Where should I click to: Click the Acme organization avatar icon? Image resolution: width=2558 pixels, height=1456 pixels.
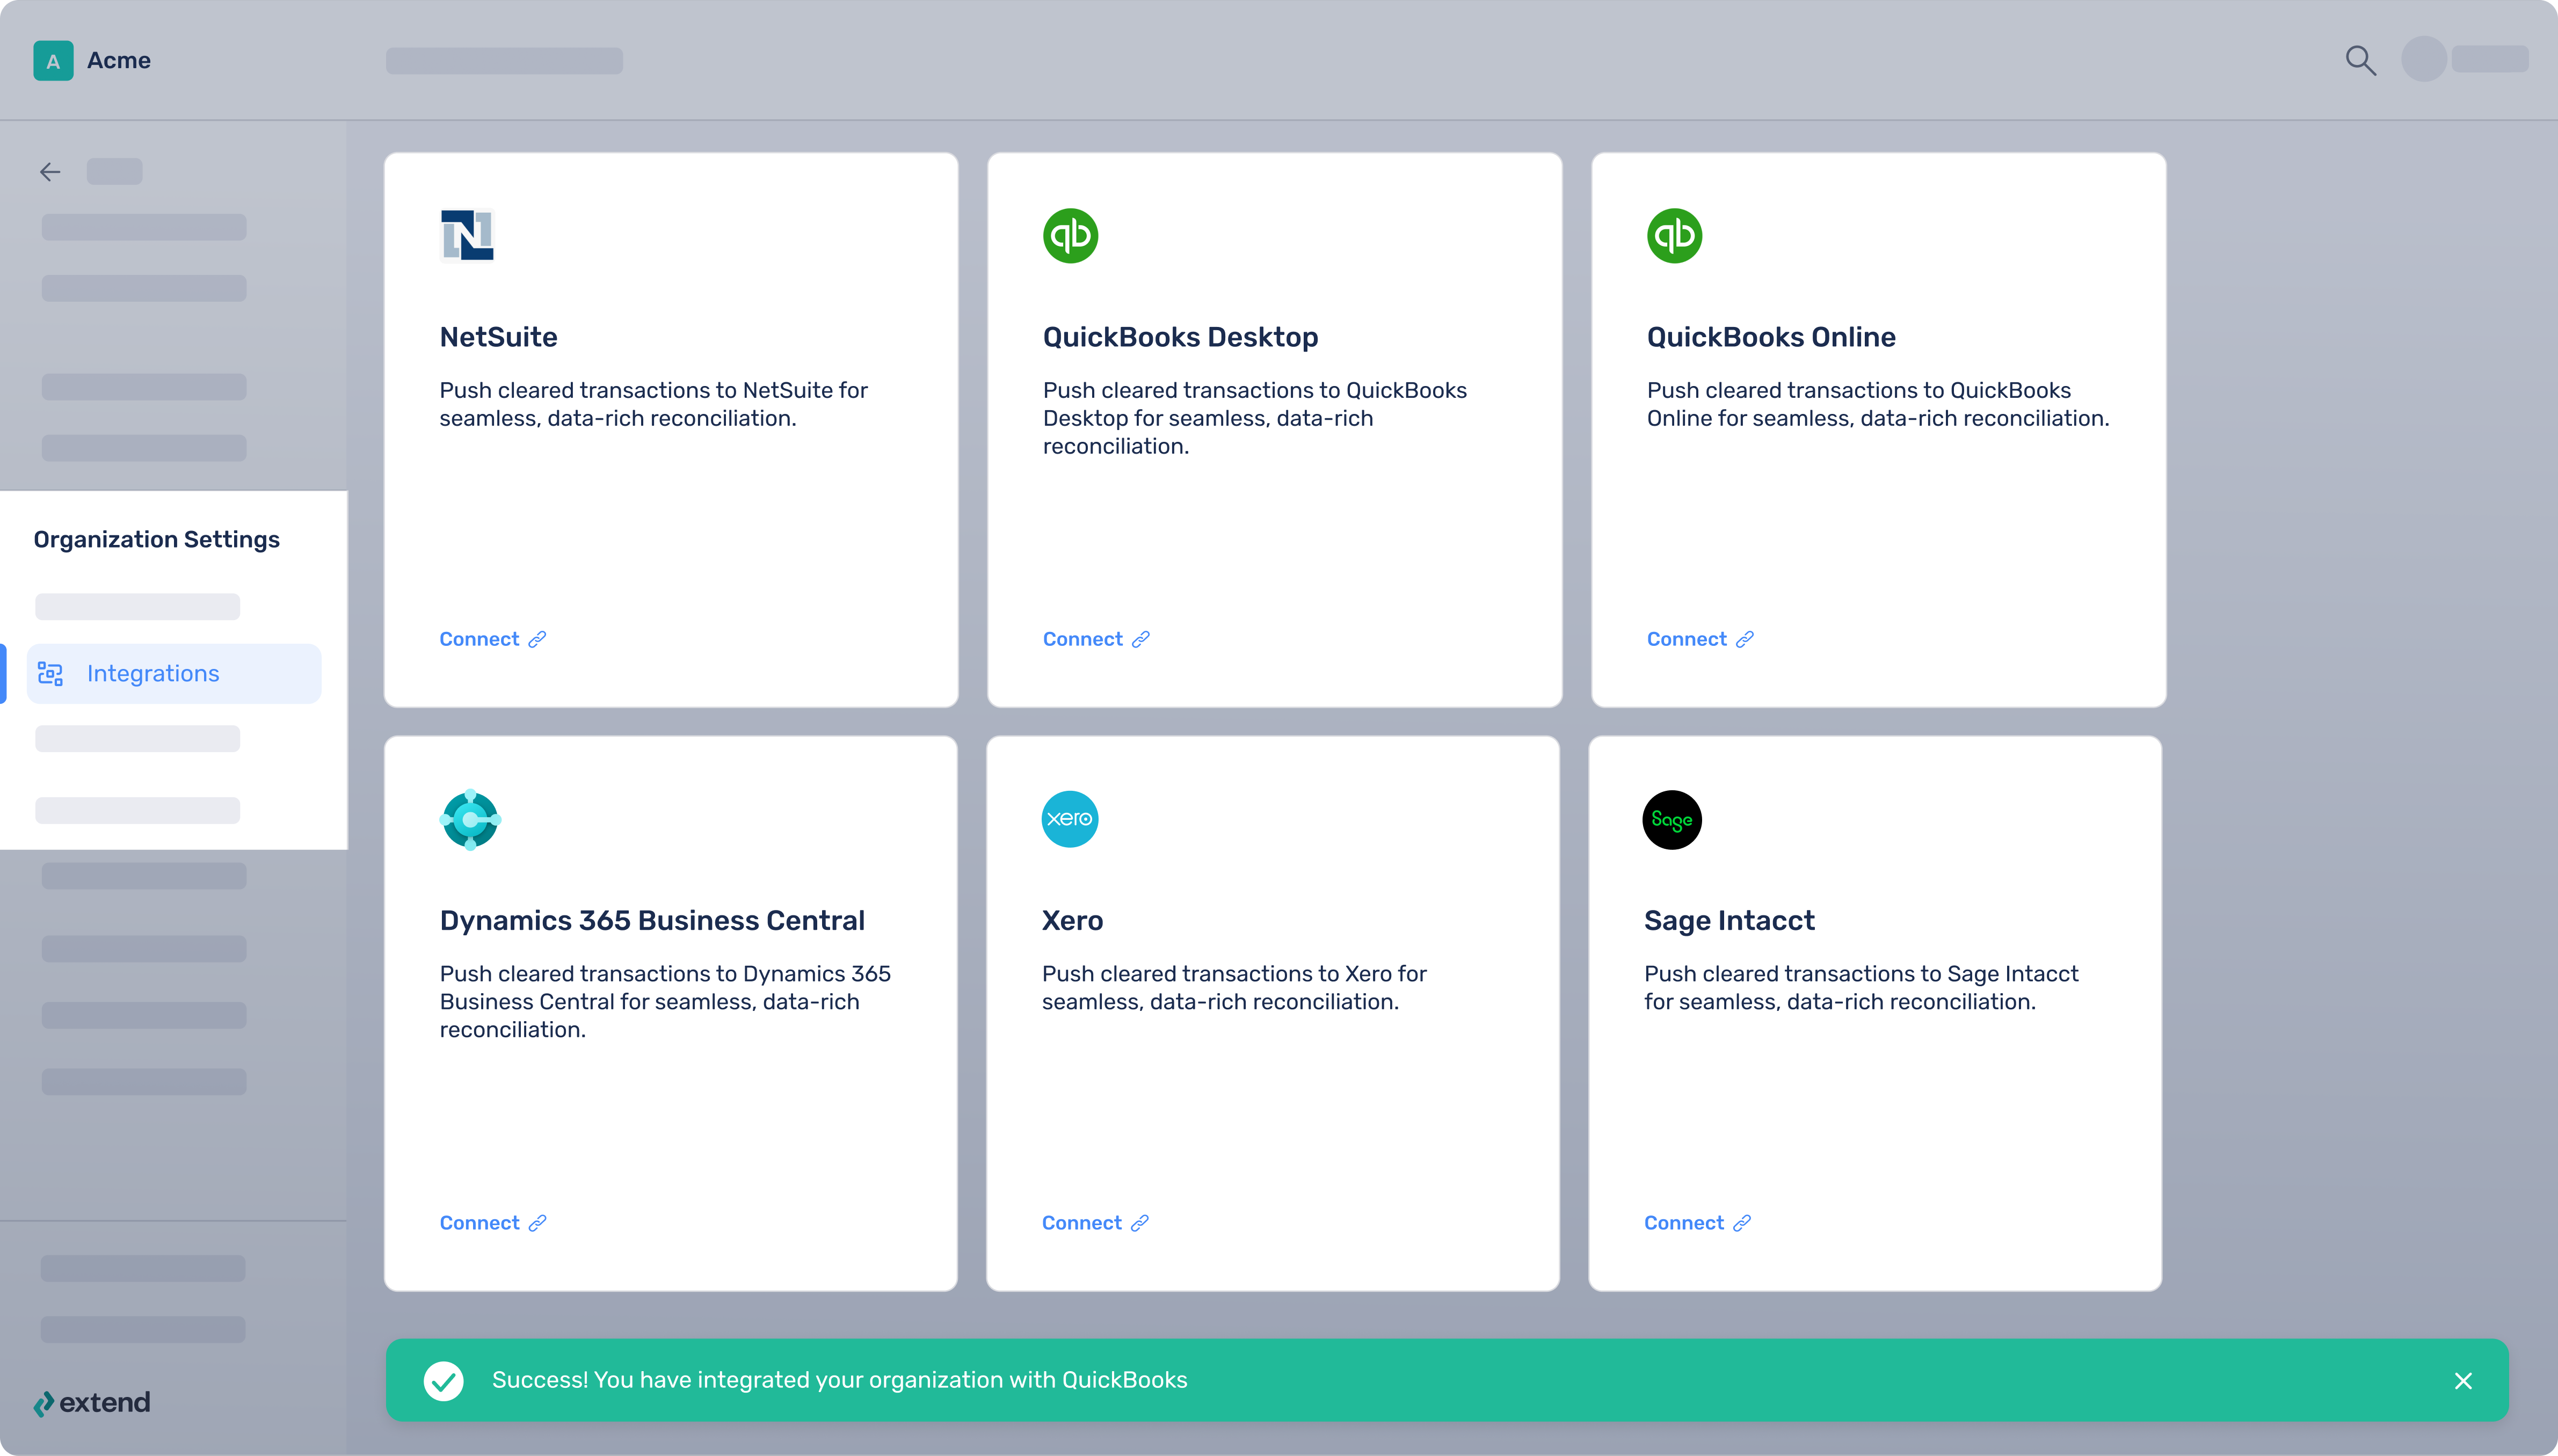pyautogui.click(x=53, y=61)
